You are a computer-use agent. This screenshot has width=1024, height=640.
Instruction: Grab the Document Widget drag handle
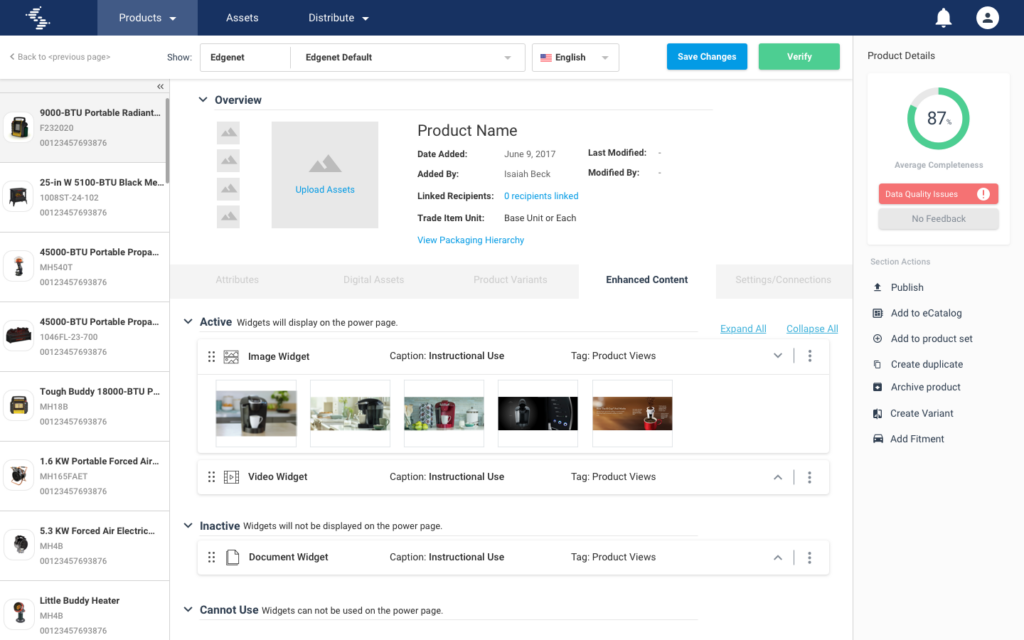click(211, 557)
